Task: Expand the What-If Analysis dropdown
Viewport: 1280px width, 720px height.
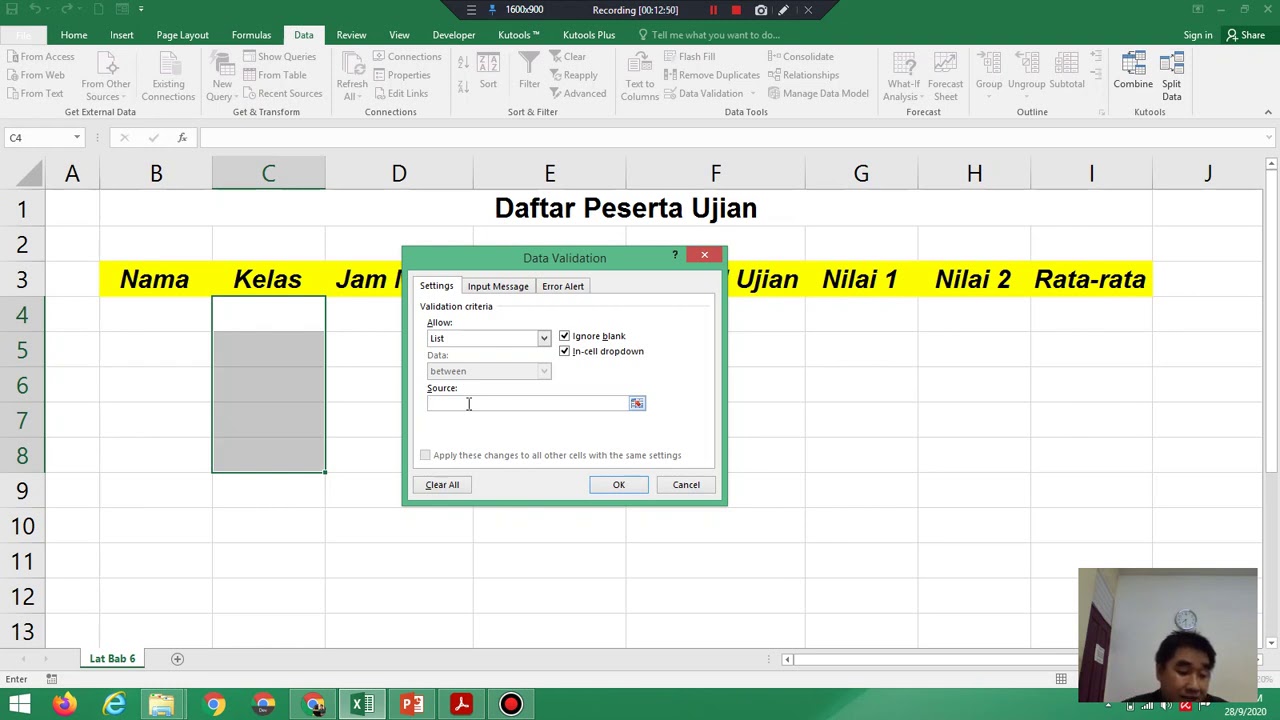Action: click(903, 90)
